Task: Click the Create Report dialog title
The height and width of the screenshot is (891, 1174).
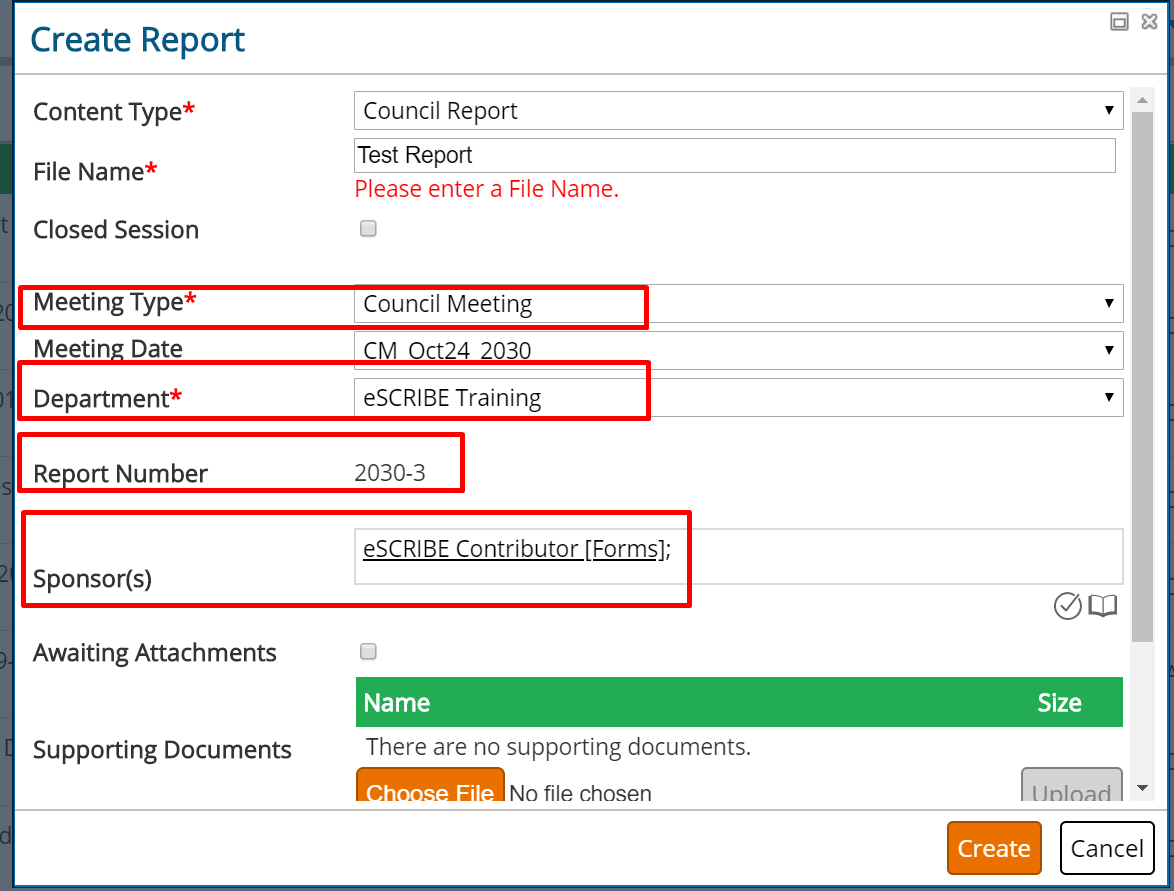Action: [137, 40]
